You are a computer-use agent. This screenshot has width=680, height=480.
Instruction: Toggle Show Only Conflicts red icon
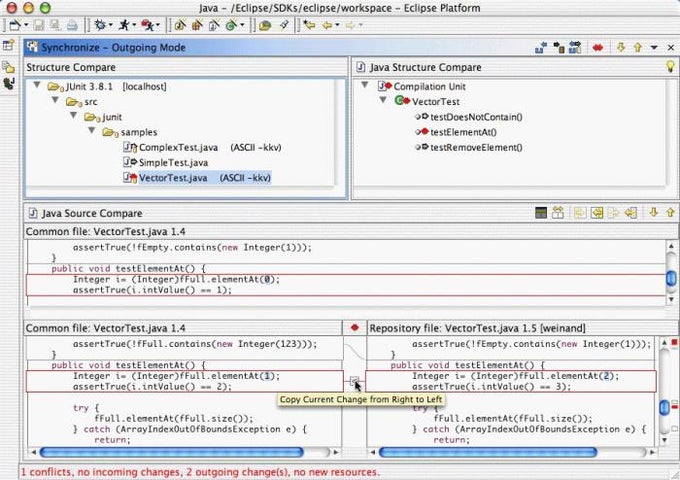(598, 48)
